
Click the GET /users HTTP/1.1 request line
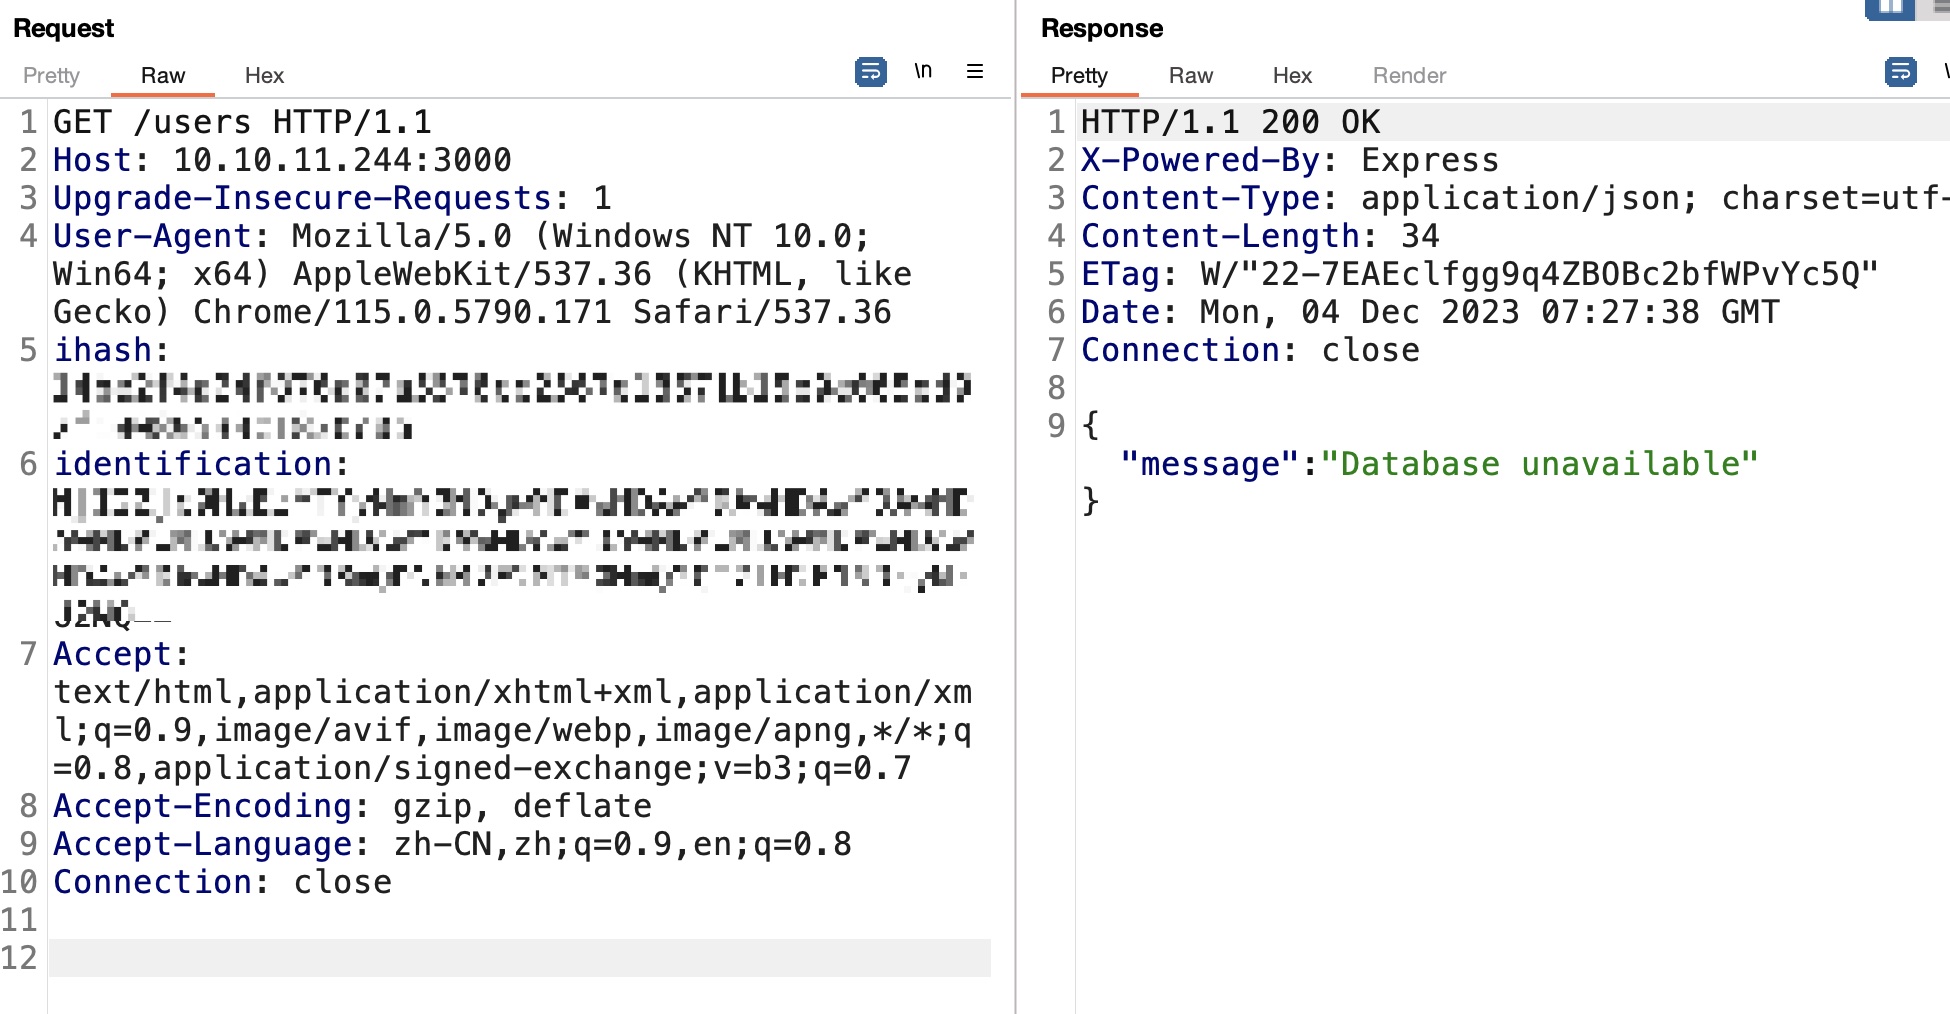[x=242, y=122]
